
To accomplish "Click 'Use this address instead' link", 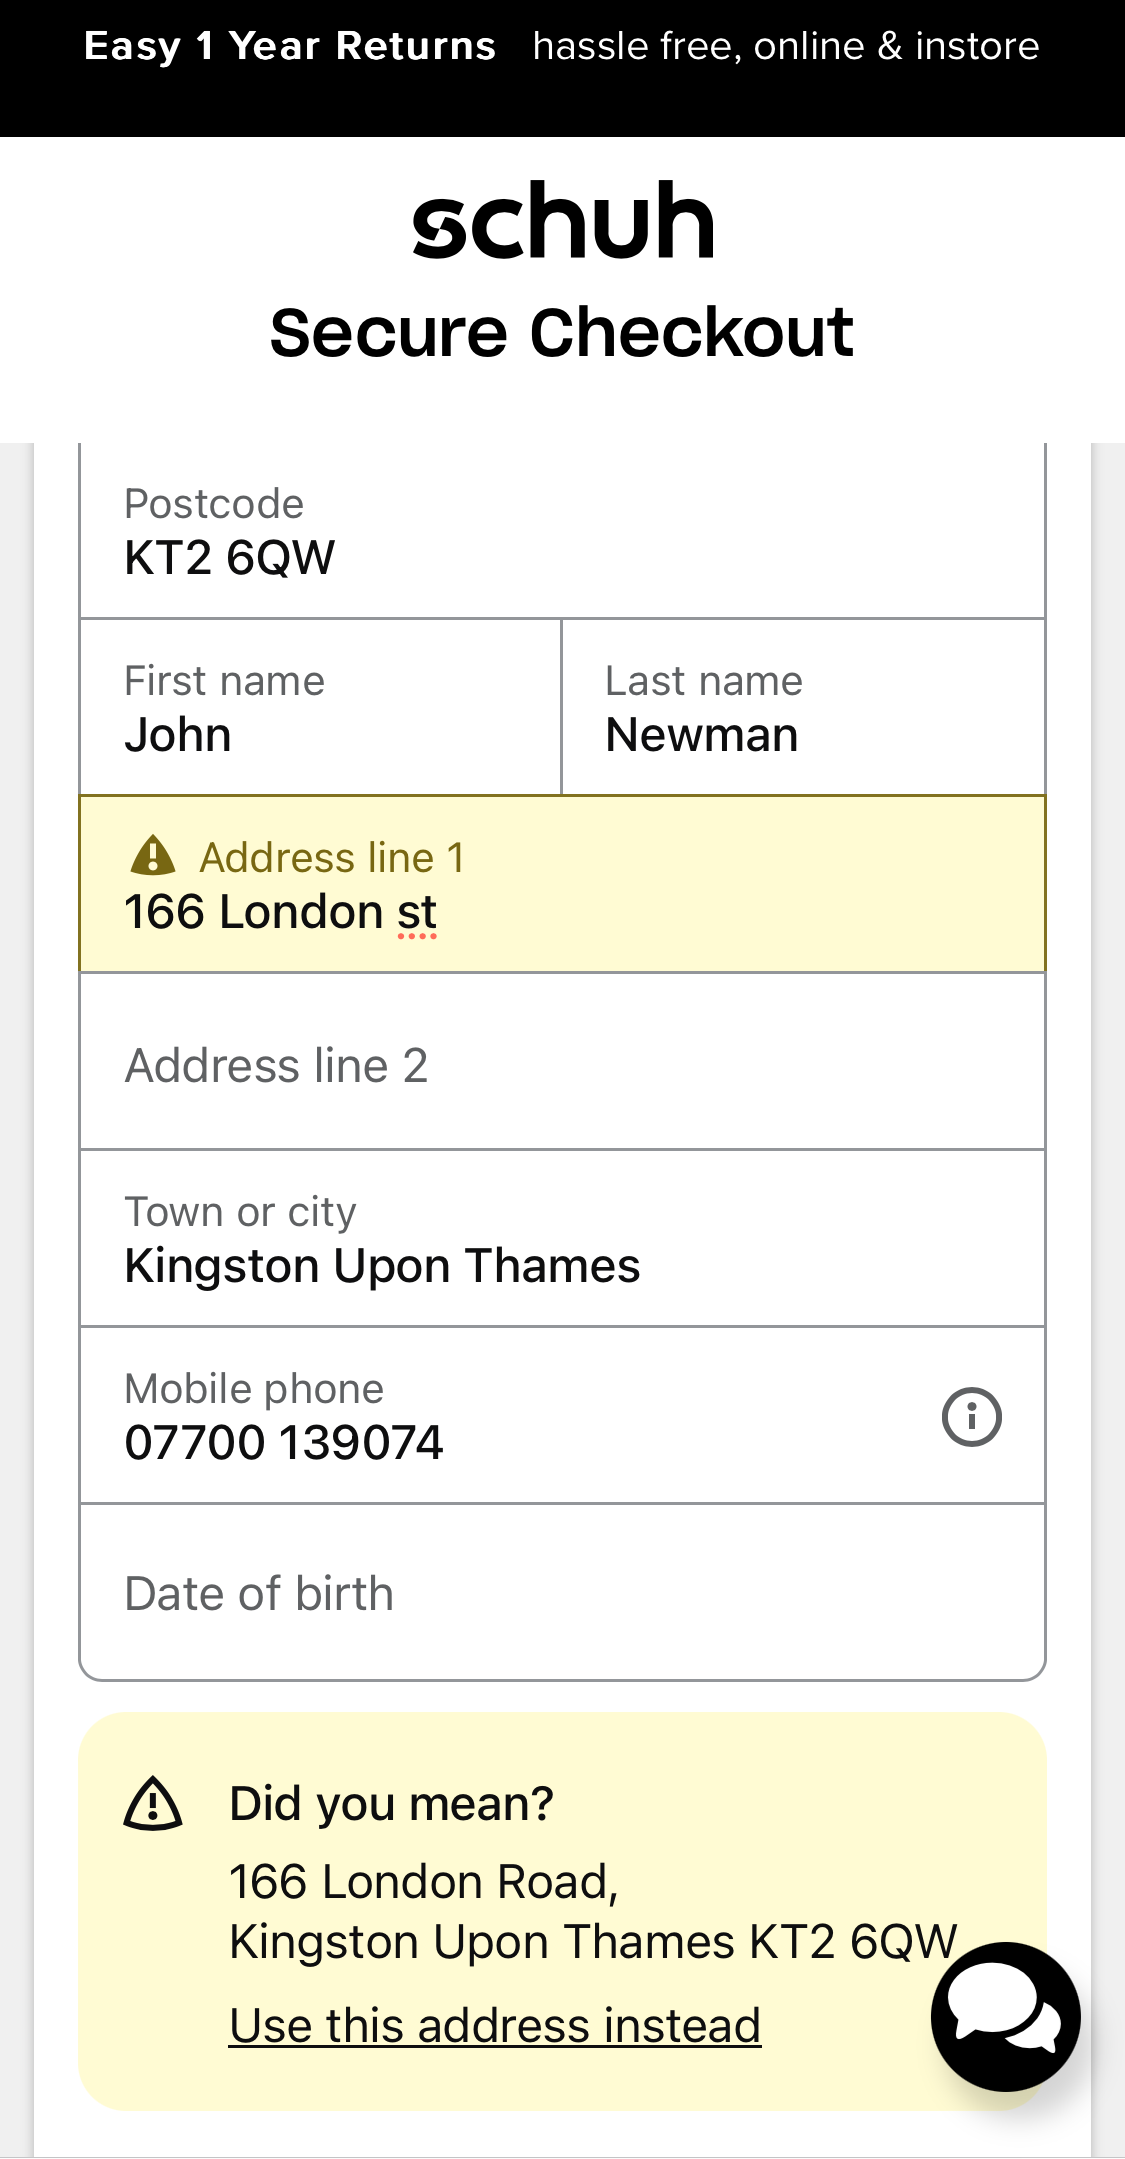I will 495,2024.
